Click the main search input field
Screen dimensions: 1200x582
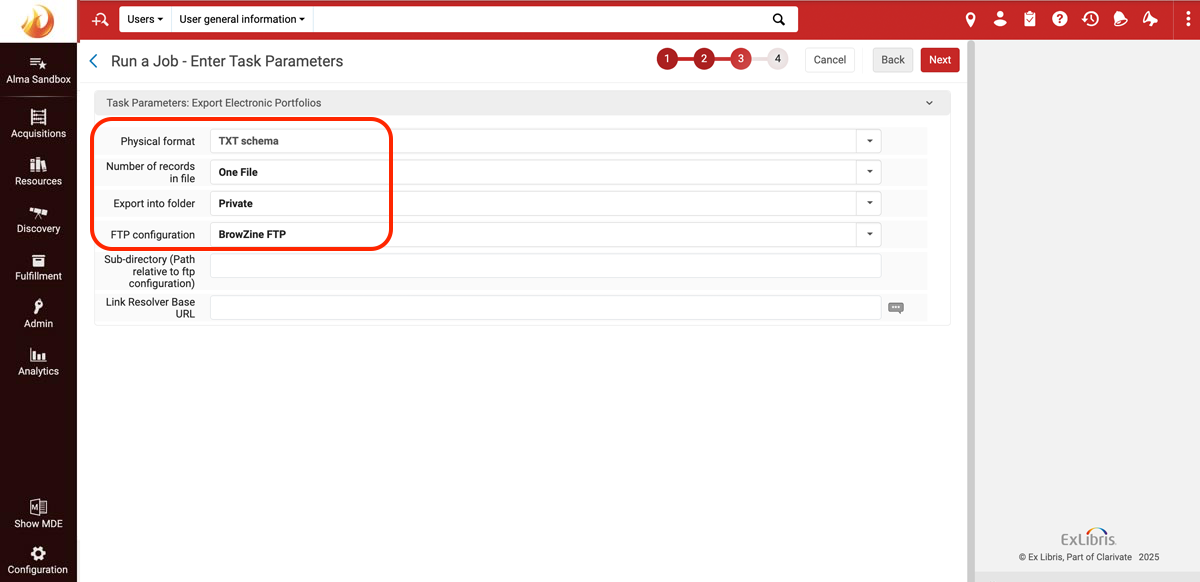point(540,19)
